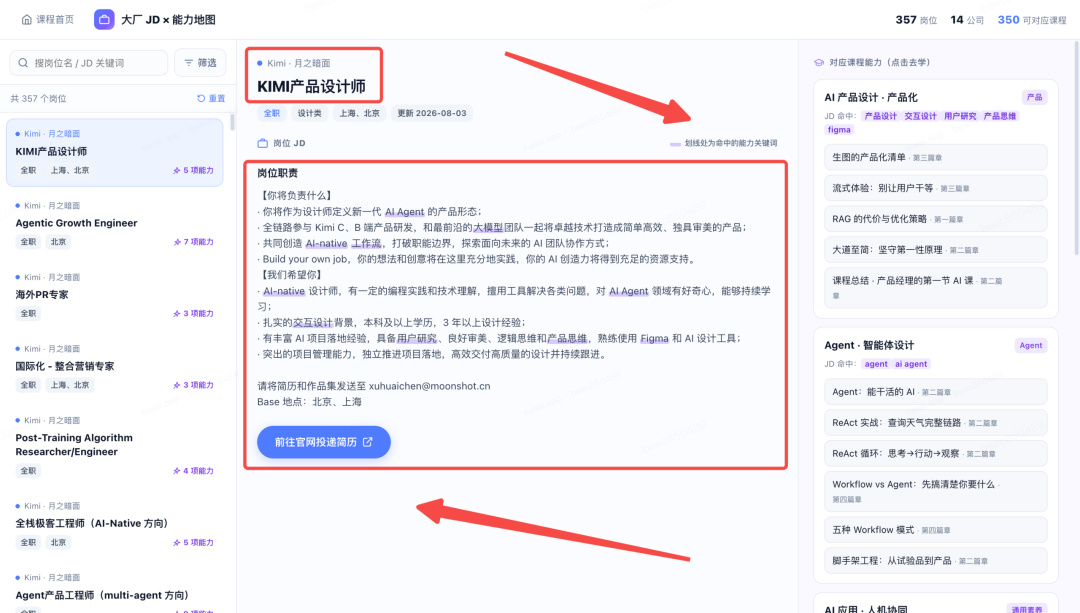Click the search magnifier icon
Viewport: 1080px width, 613px height.
(x=23, y=63)
